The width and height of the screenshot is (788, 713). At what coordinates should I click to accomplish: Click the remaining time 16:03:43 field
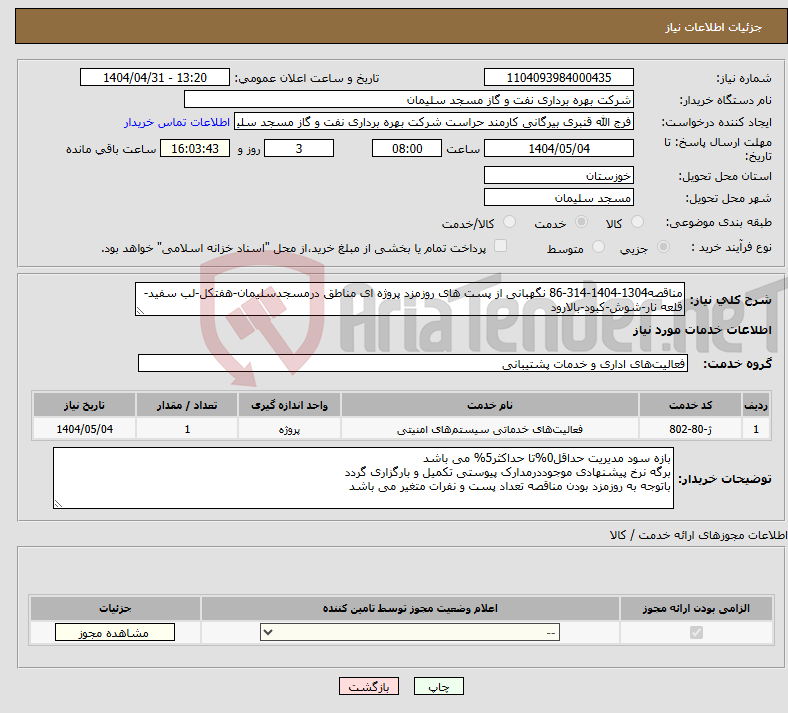[x=195, y=149]
